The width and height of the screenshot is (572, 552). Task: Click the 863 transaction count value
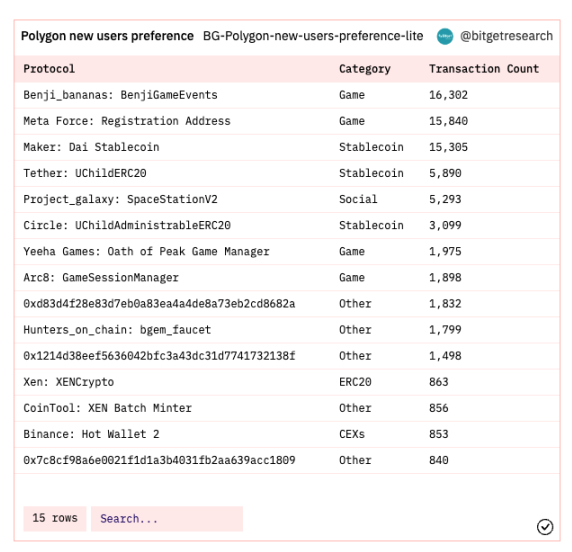tap(438, 382)
